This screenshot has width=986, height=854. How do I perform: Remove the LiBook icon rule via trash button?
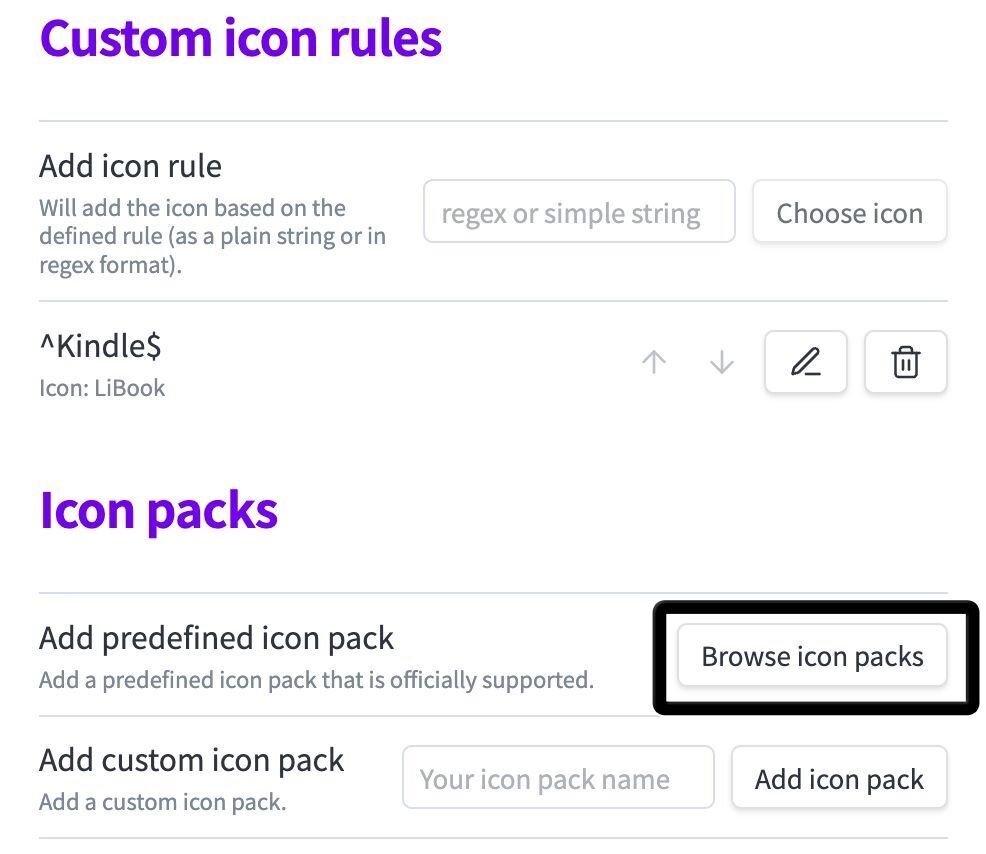905,362
